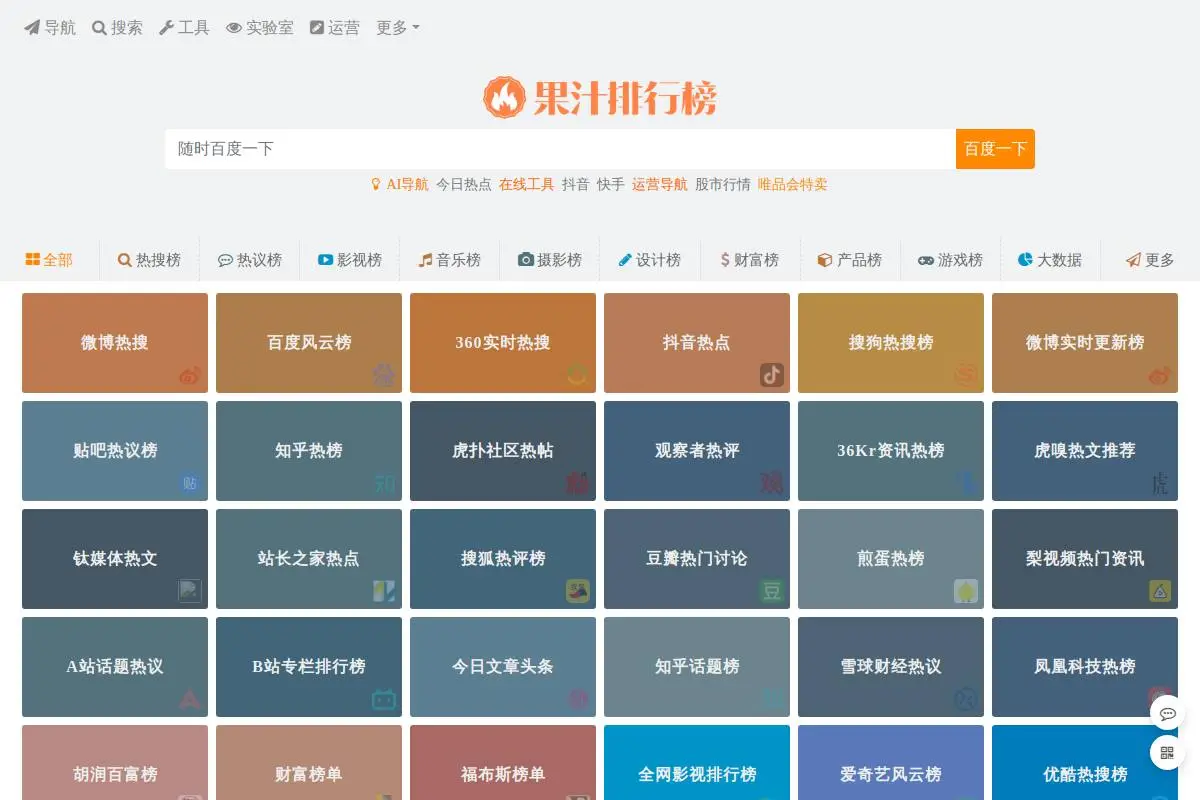The height and width of the screenshot is (800, 1200).
Task: Click the pear icon on 梨视频热门资讯 card
Action: (x=1160, y=591)
